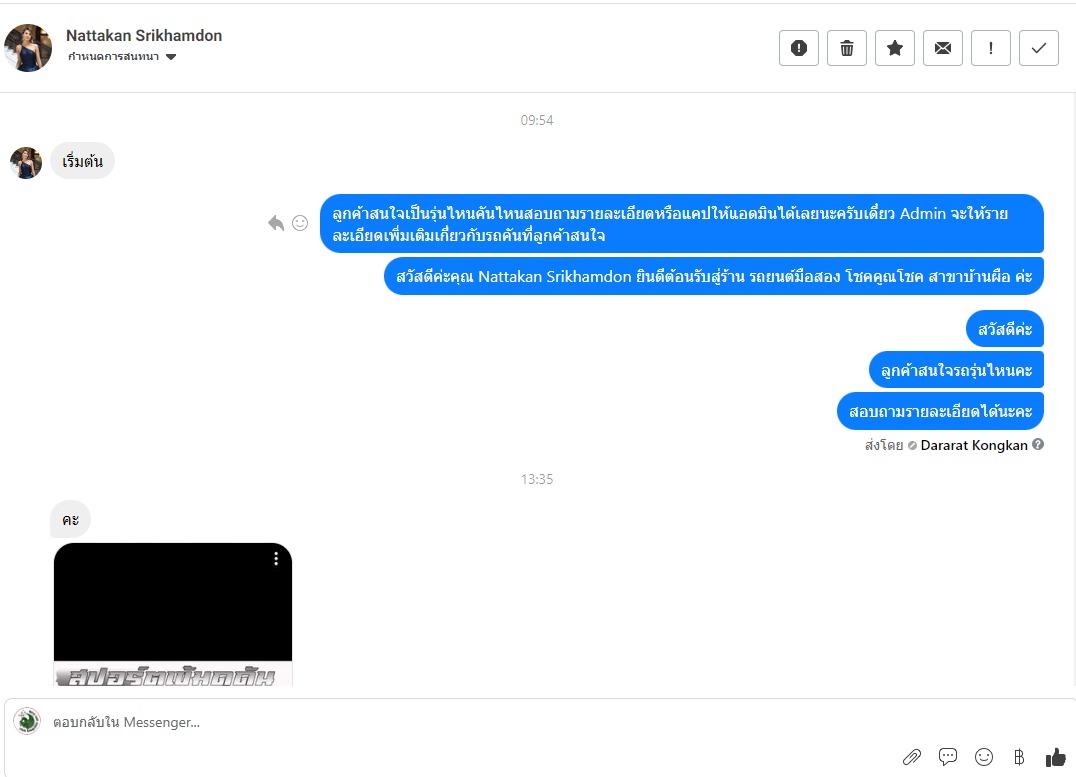This screenshot has width=1076, height=777.
Task: Delete conversation using trash can icon
Action: [x=847, y=48]
